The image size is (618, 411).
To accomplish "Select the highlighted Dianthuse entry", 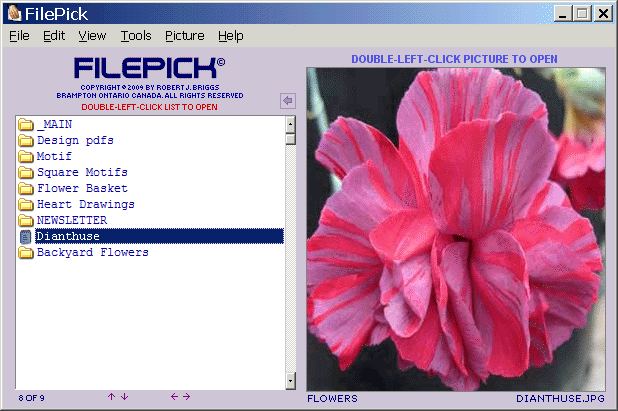I will click(159, 236).
